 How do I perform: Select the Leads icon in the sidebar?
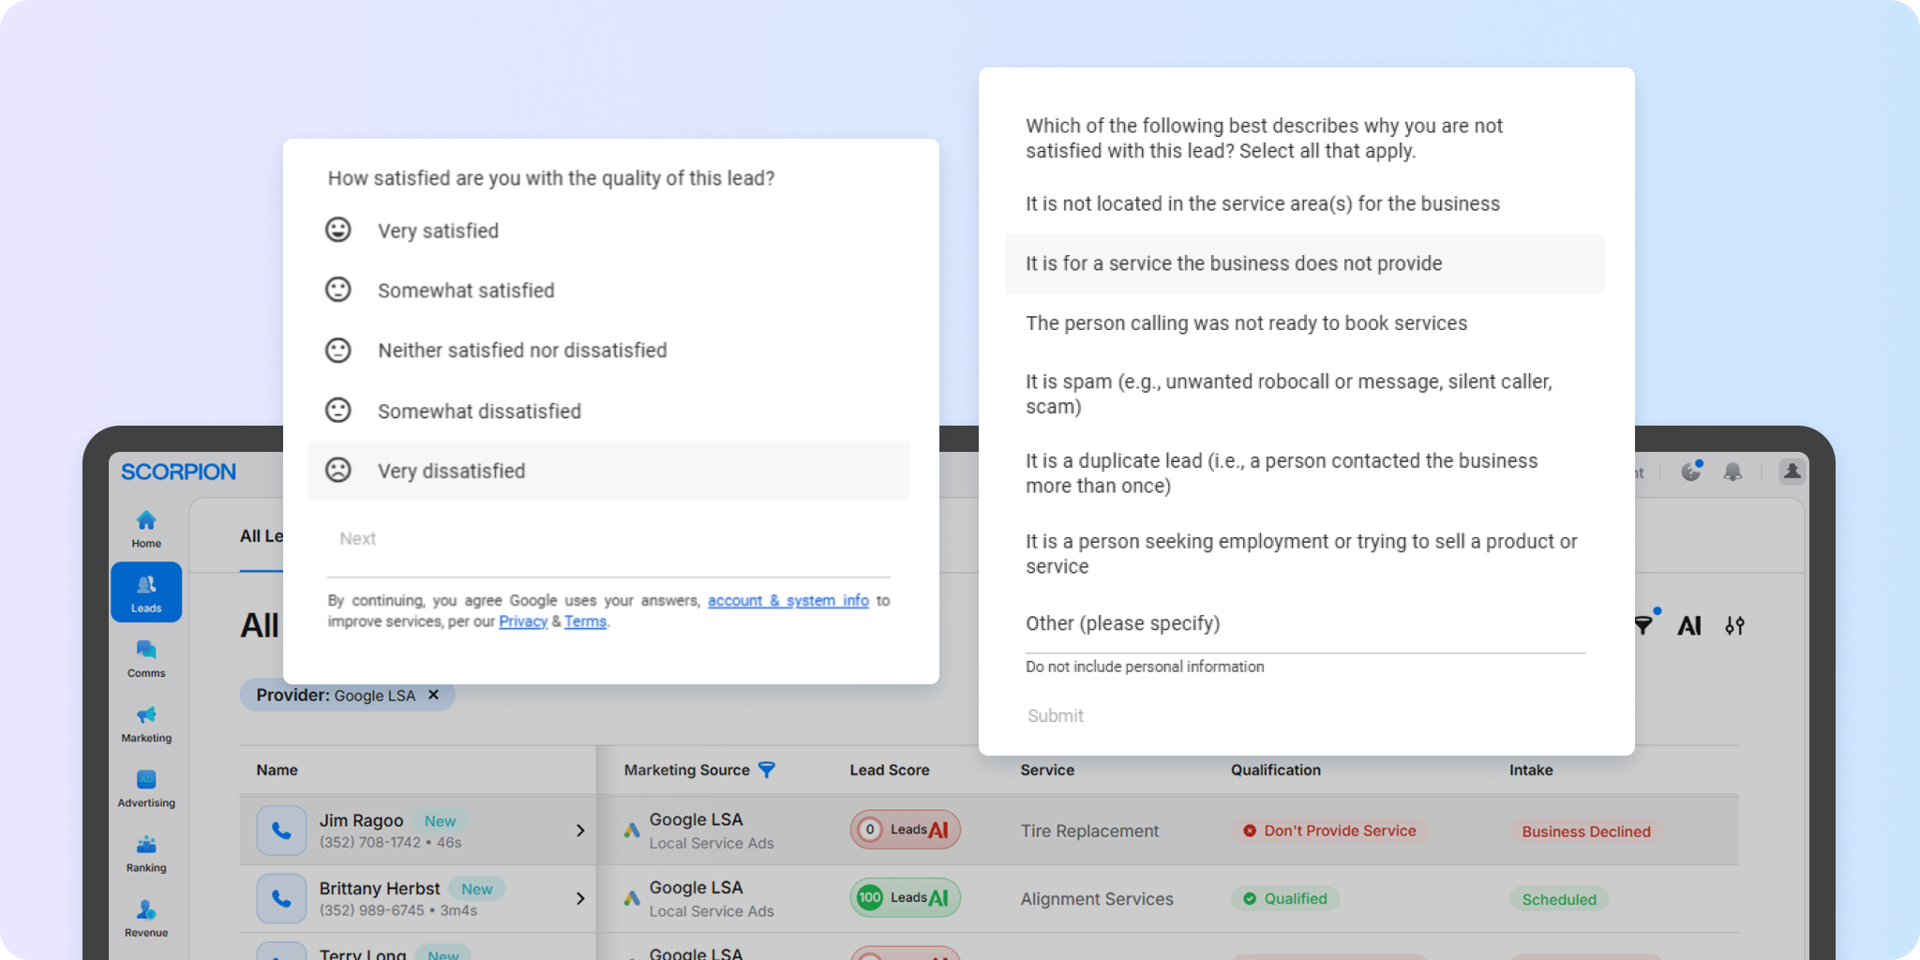click(x=146, y=591)
